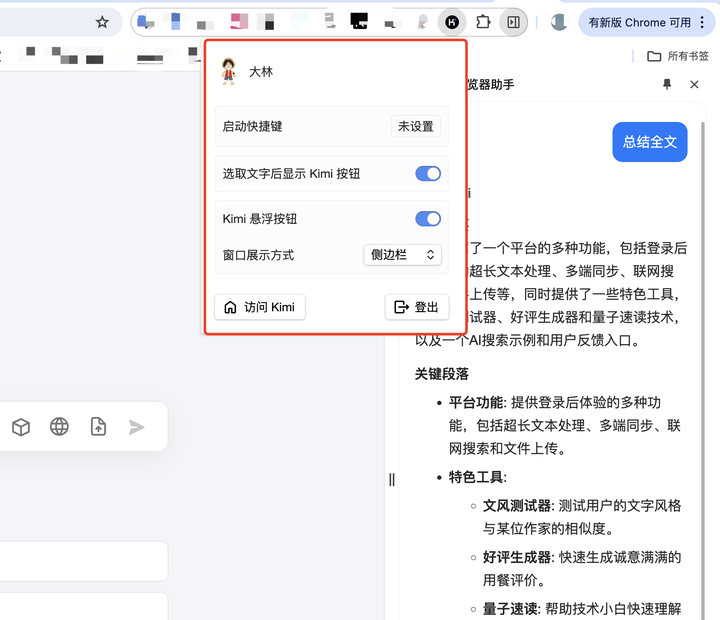The image size is (720, 620).
Task: Click the 量子速读 sub-bullet text
Action: tap(510, 609)
